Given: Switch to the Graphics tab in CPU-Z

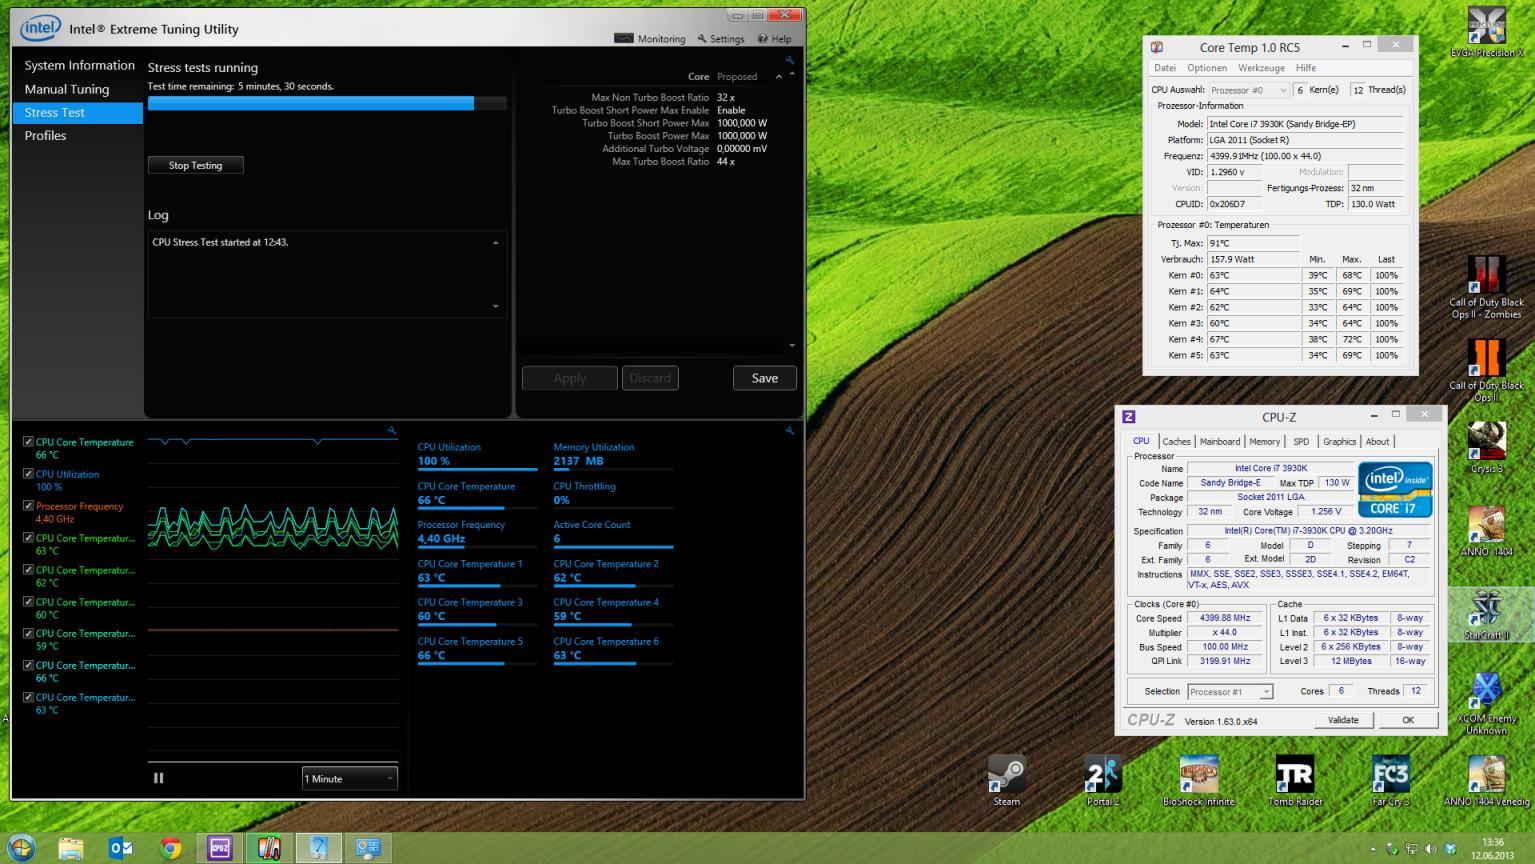Looking at the screenshot, I should (x=1339, y=441).
